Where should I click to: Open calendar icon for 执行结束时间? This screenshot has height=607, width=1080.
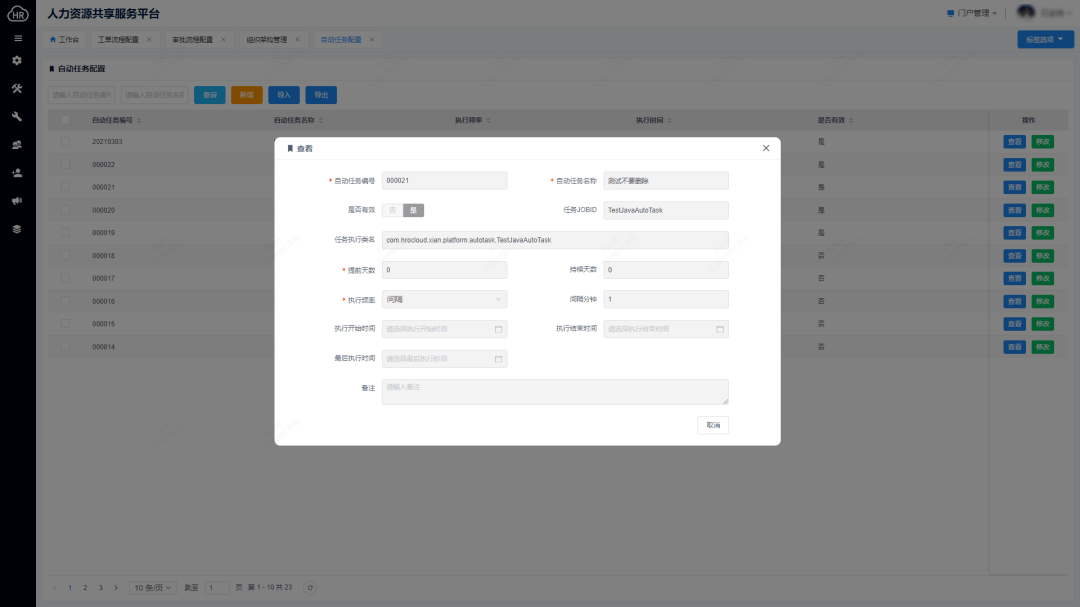(x=720, y=329)
